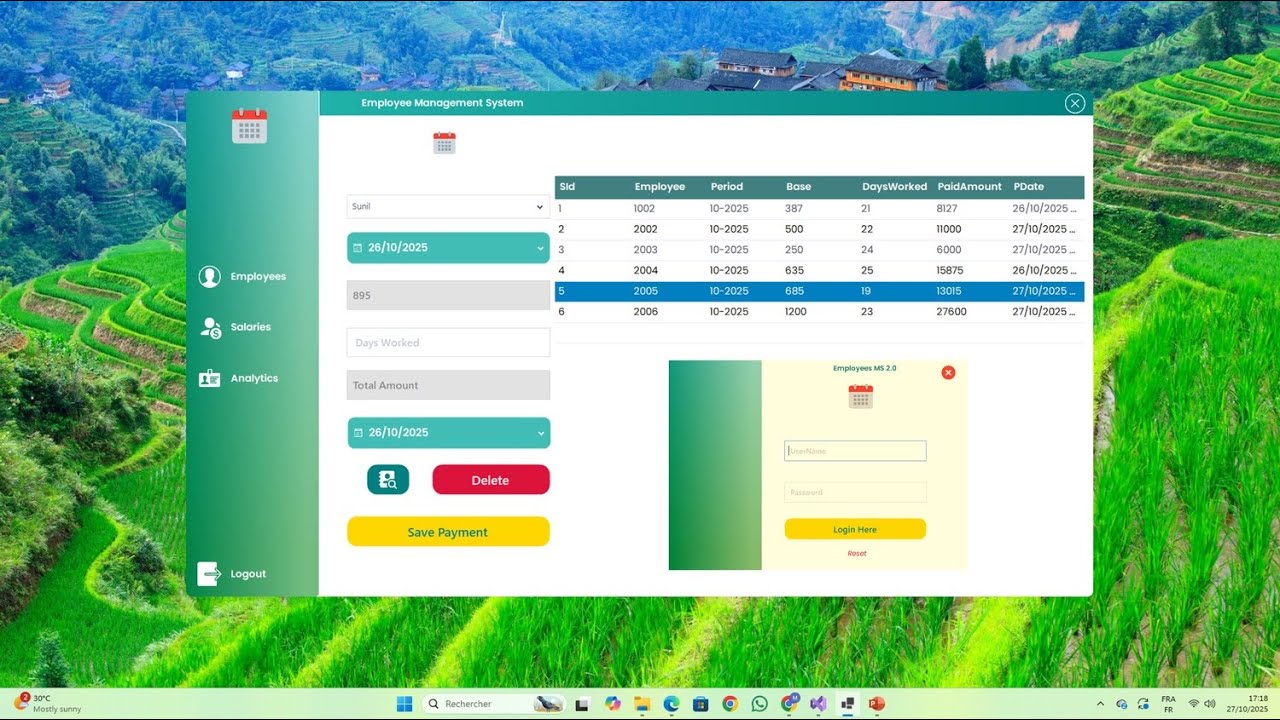Image resolution: width=1280 pixels, height=720 pixels.
Task: Open the weather widget showing 30°C
Action: point(47,703)
